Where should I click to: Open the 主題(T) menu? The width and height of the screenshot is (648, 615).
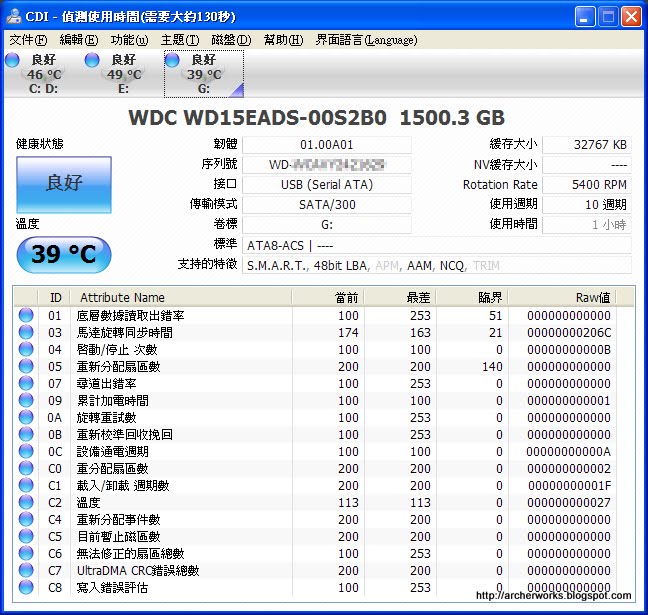(x=180, y=40)
